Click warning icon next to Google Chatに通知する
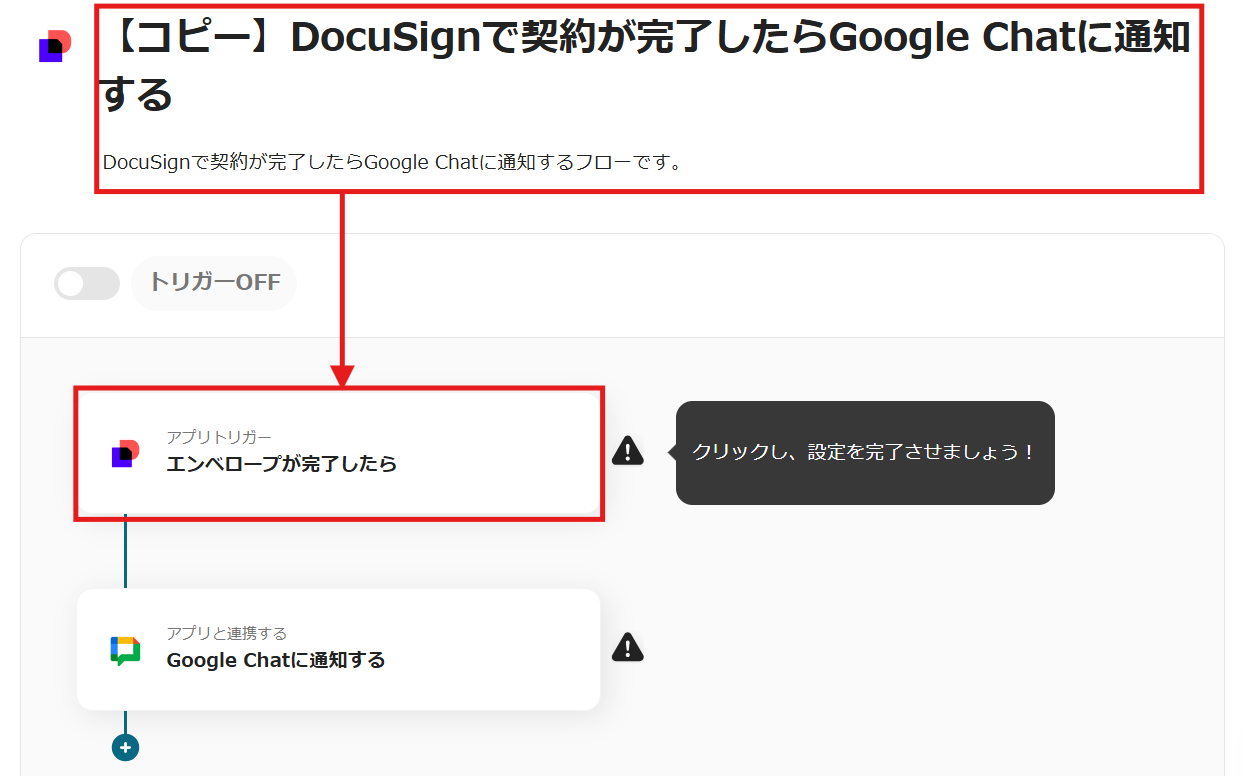Image resolution: width=1242 pixels, height=776 pixels. click(x=627, y=647)
